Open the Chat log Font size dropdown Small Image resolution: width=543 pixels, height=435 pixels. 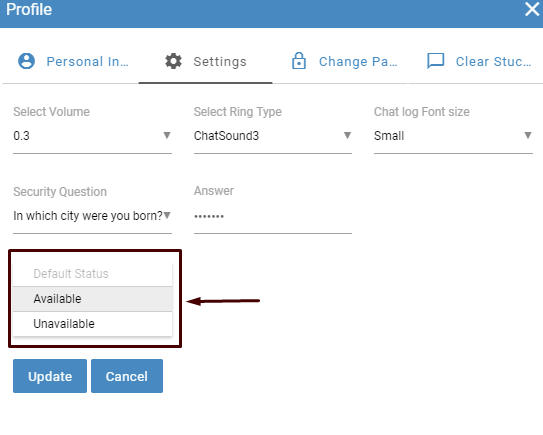point(453,136)
